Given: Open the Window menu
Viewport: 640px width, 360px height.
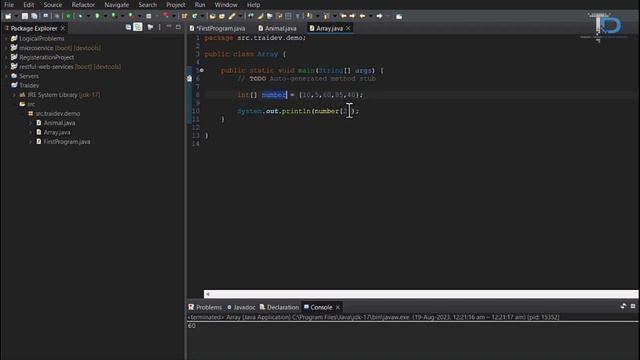Looking at the screenshot, I should pos(226,5).
